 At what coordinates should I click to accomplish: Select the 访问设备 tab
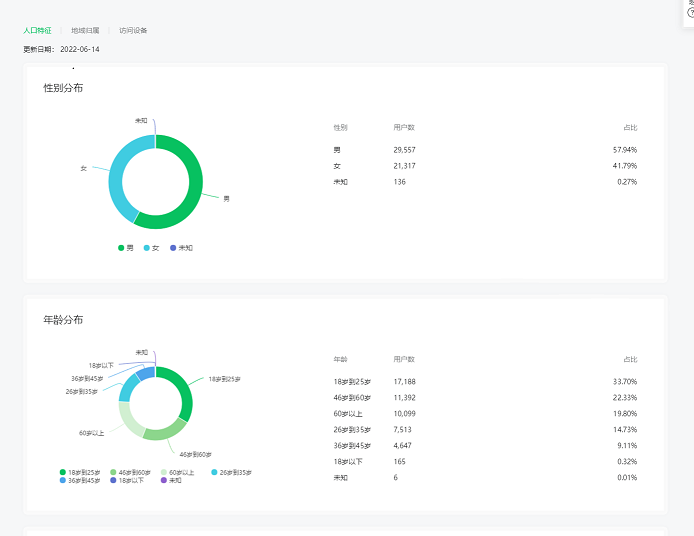click(x=133, y=31)
